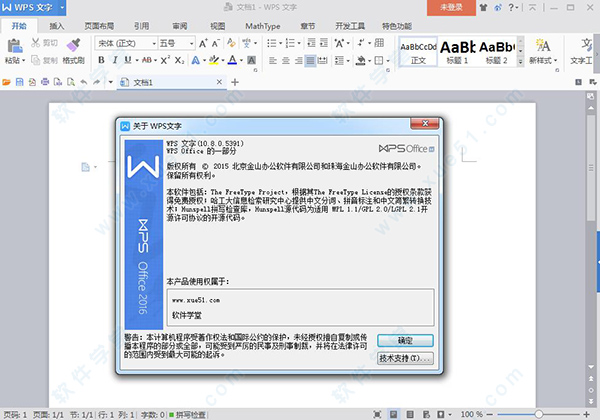Click the open folder icon in quick toolbar
Image resolution: width=600 pixels, height=420 pixels.
tap(6, 82)
